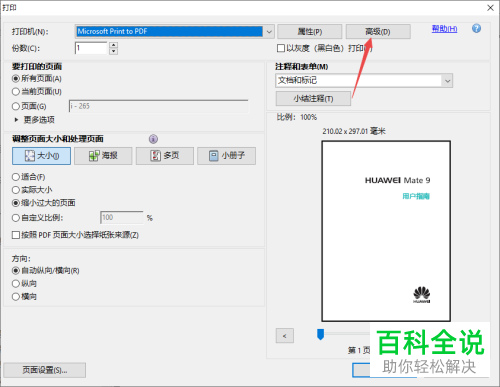Select the 大小 size button
Image resolution: width=500 pixels, height=387 pixels.
(41, 156)
